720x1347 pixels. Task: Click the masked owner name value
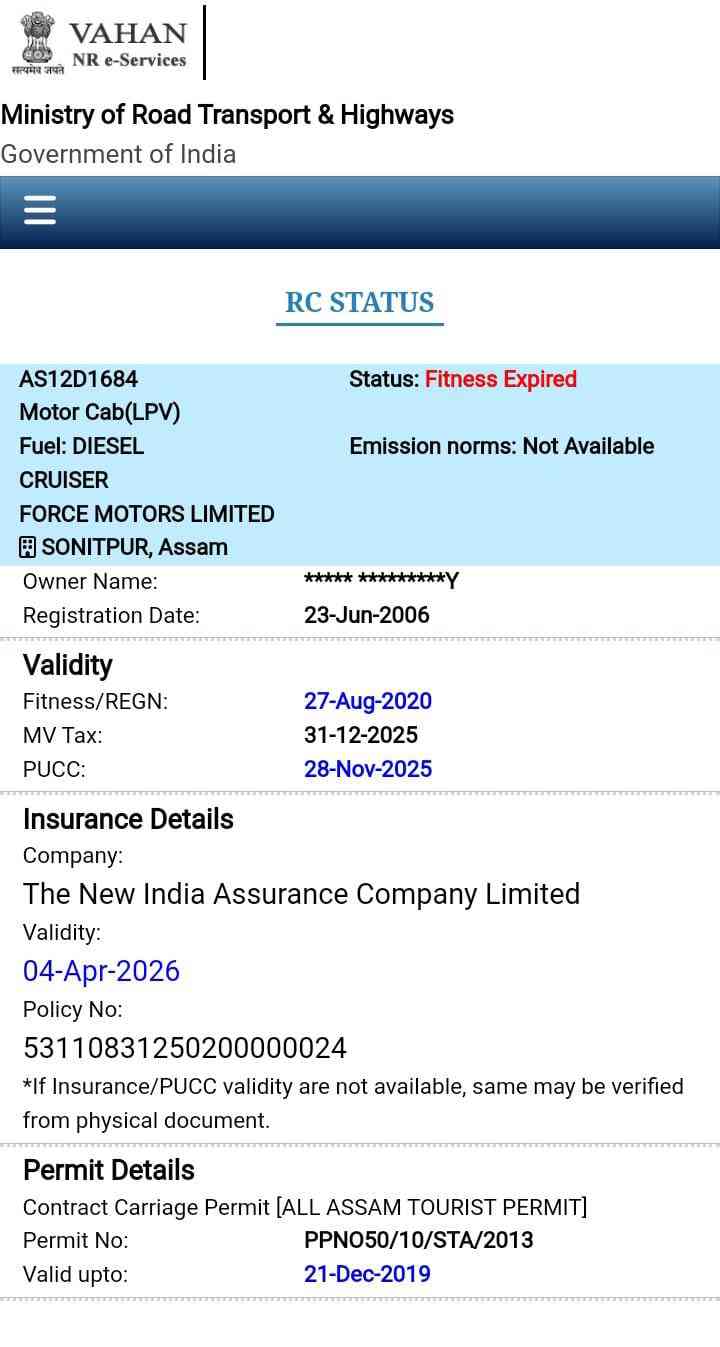(x=380, y=581)
